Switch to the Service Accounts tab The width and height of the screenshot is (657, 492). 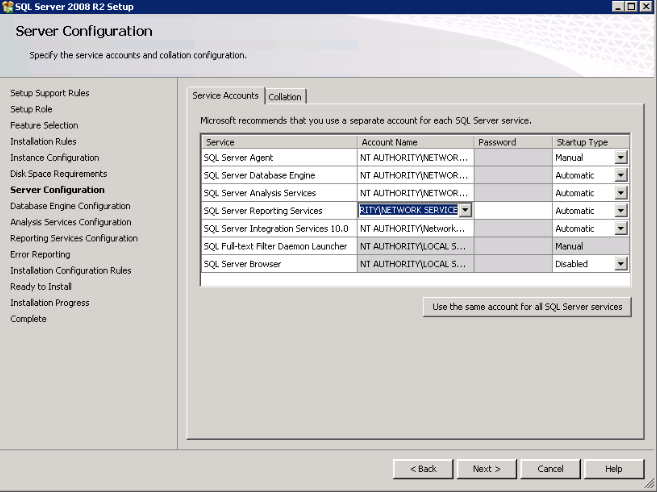pos(225,96)
